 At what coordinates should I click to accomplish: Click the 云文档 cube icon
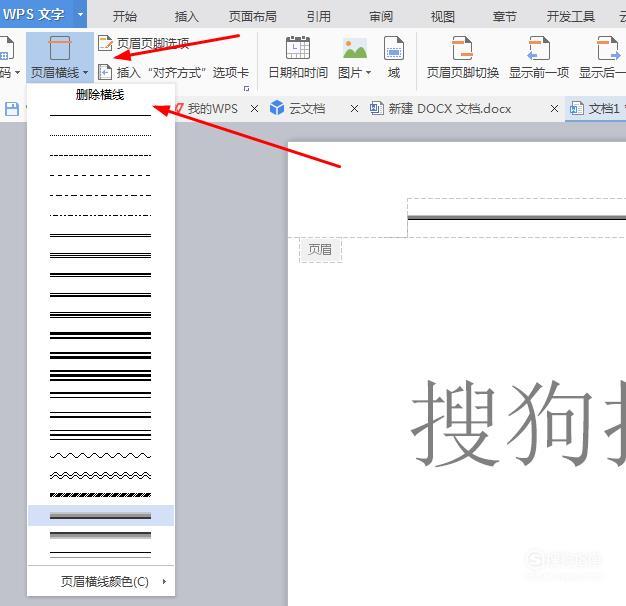(x=277, y=108)
